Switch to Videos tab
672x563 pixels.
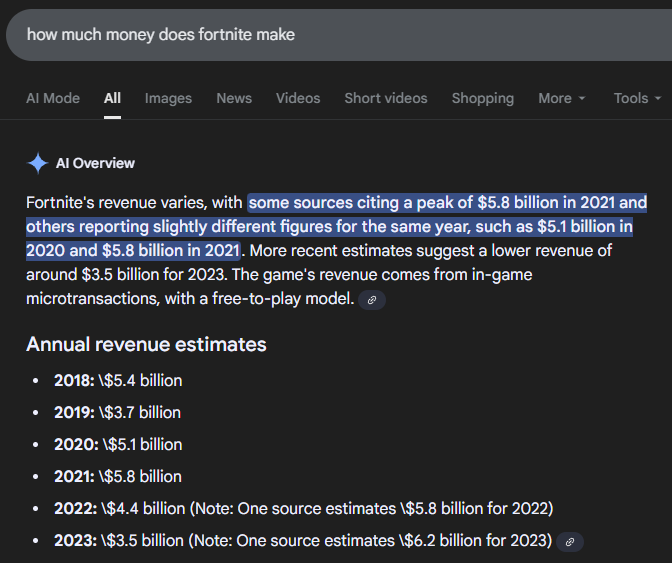(x=298, y=99)
